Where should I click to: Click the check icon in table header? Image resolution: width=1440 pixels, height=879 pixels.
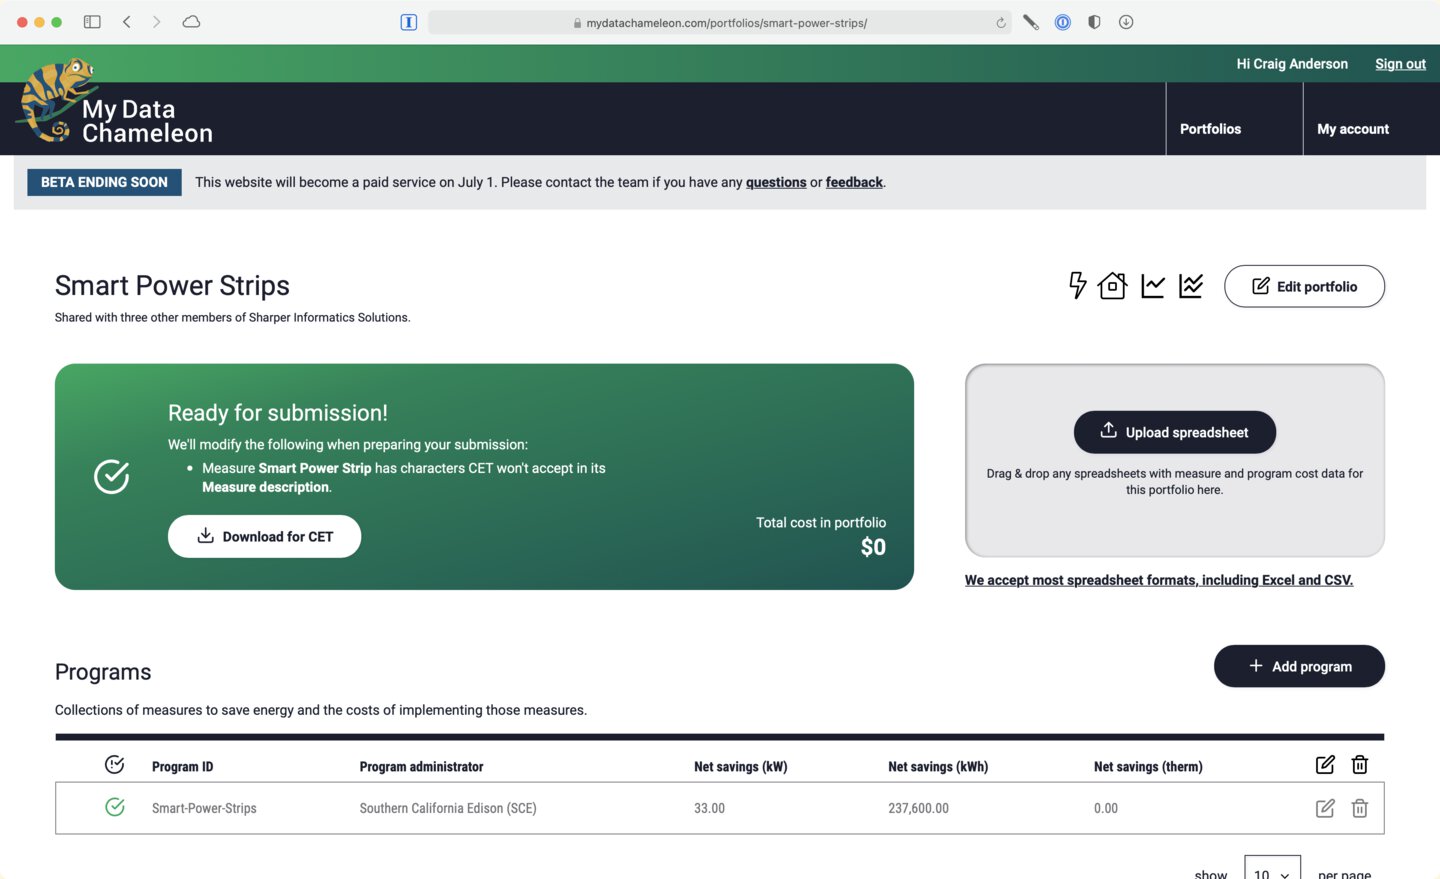coord(115,765)
